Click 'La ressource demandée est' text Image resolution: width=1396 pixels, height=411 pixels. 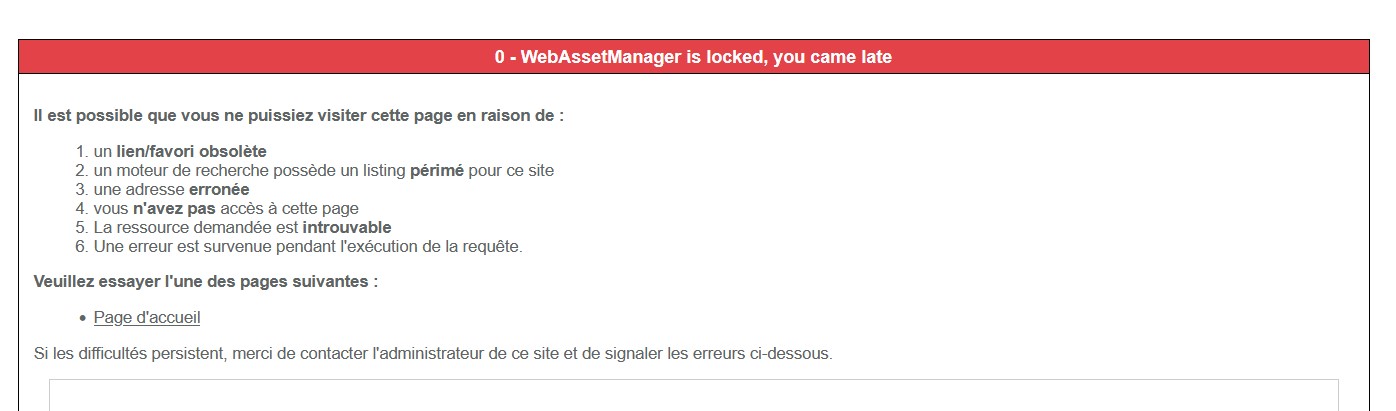(x=196, y=228)
